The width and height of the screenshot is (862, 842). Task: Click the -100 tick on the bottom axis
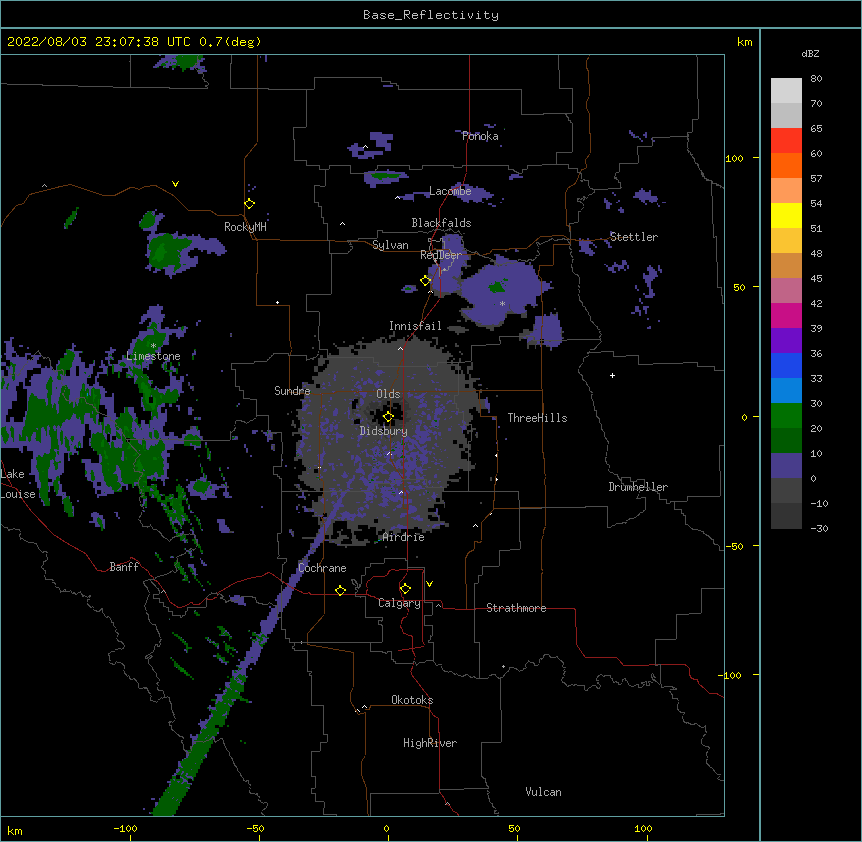click(x=125, y=828)
